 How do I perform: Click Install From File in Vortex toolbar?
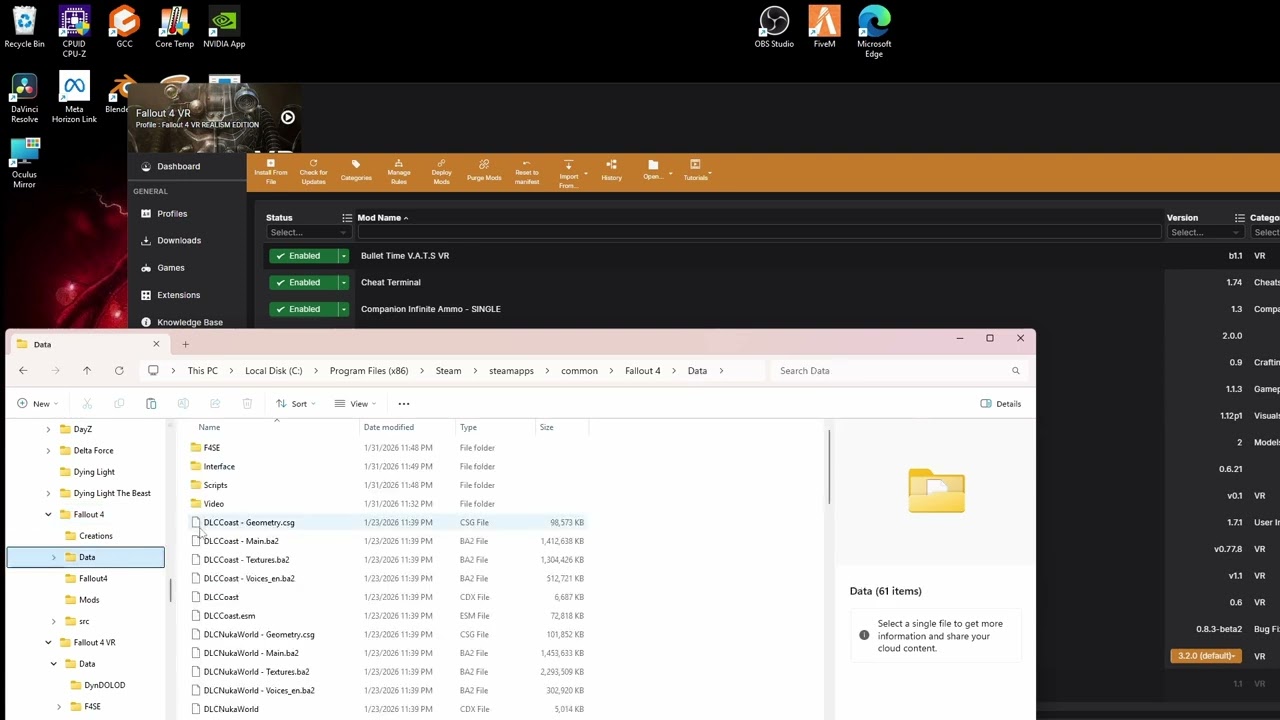(270, 171)
